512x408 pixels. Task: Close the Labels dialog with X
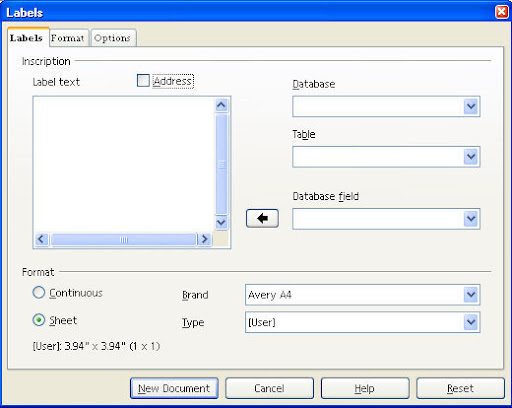(502, 12)
